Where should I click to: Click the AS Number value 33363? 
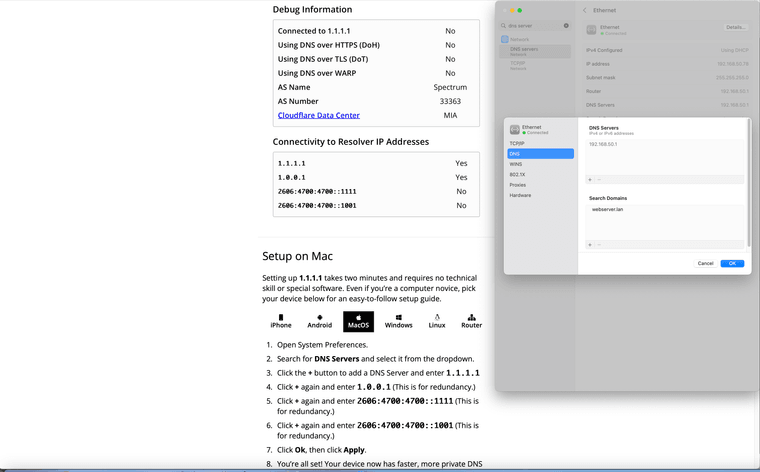coord(450,101)
